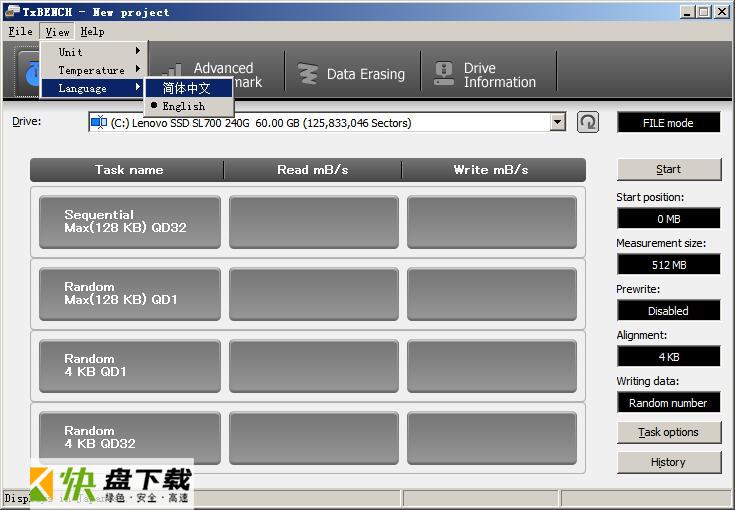Screen dimensions: 735x510
Task: Click Random 4 KB QD32 read box
Action: click(x=314, y=438)
